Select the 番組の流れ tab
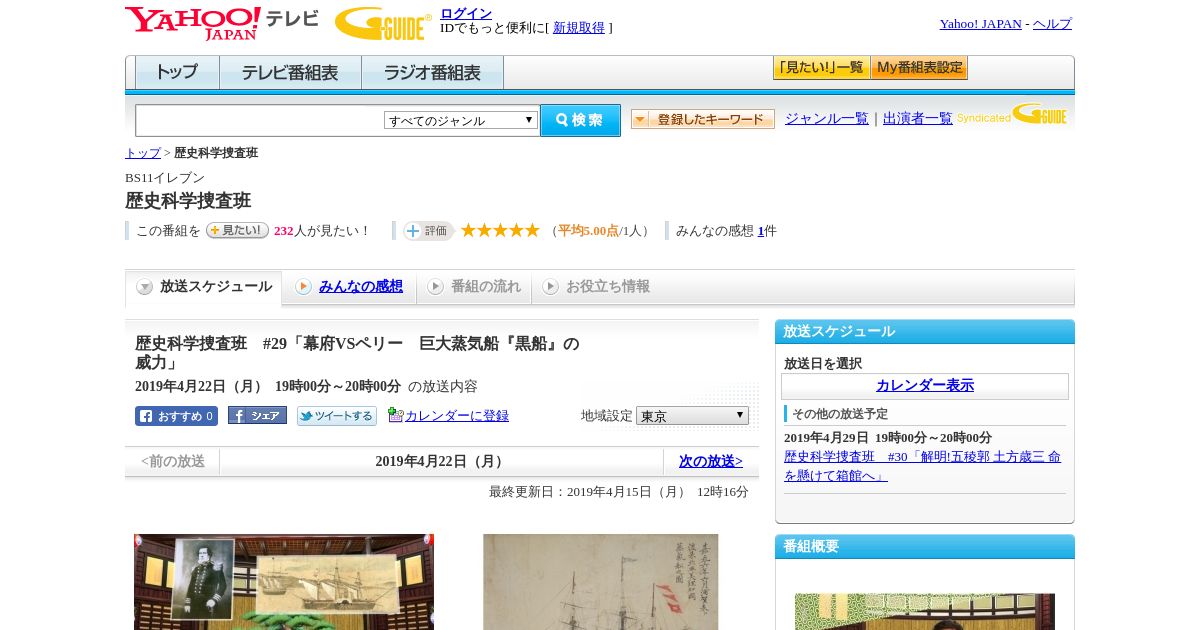1200x630 pixels. (474, 287)
